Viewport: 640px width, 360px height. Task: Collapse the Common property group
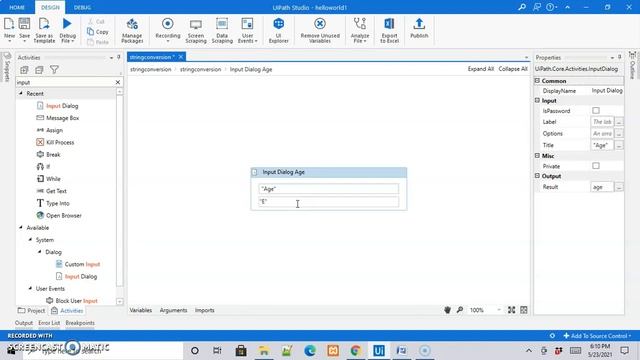pyautogui.click(x=537, y=81)
